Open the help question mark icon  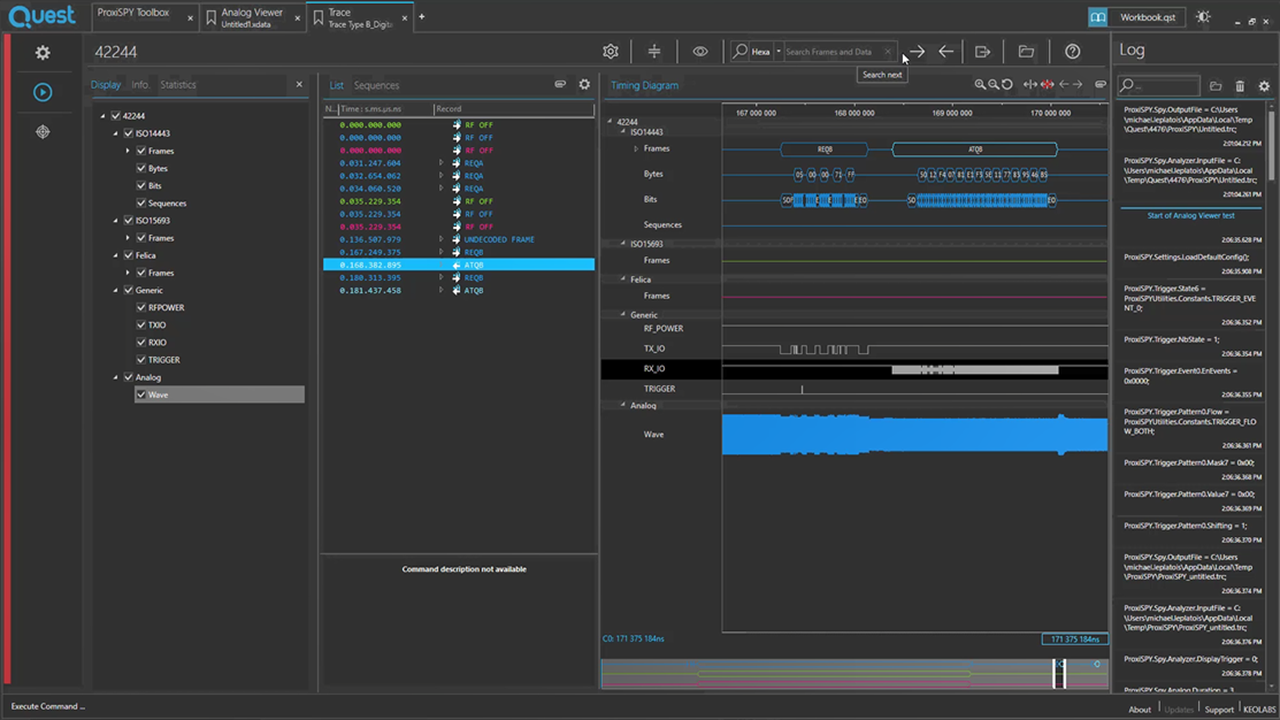point(1073,52)
